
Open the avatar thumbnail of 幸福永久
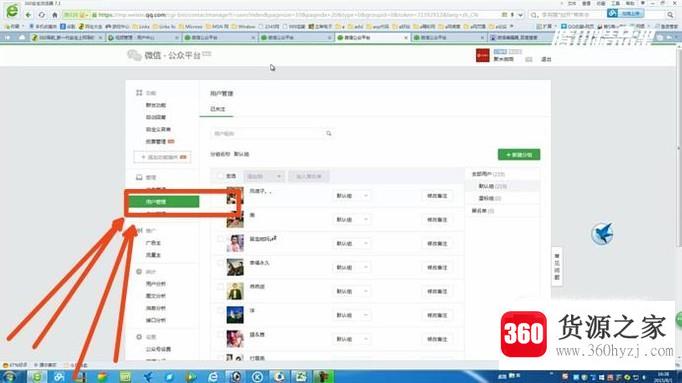235,267
